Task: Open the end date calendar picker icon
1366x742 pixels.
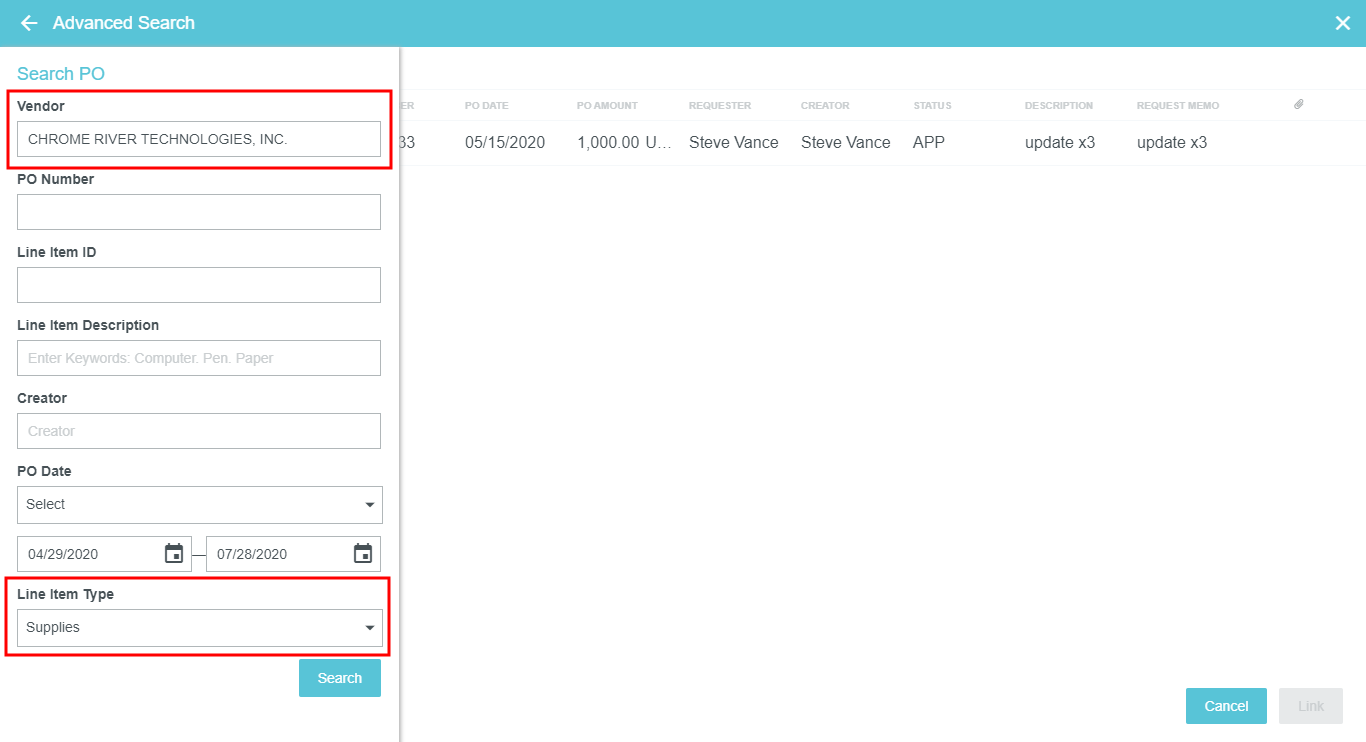Action: [x=363, y=554]
